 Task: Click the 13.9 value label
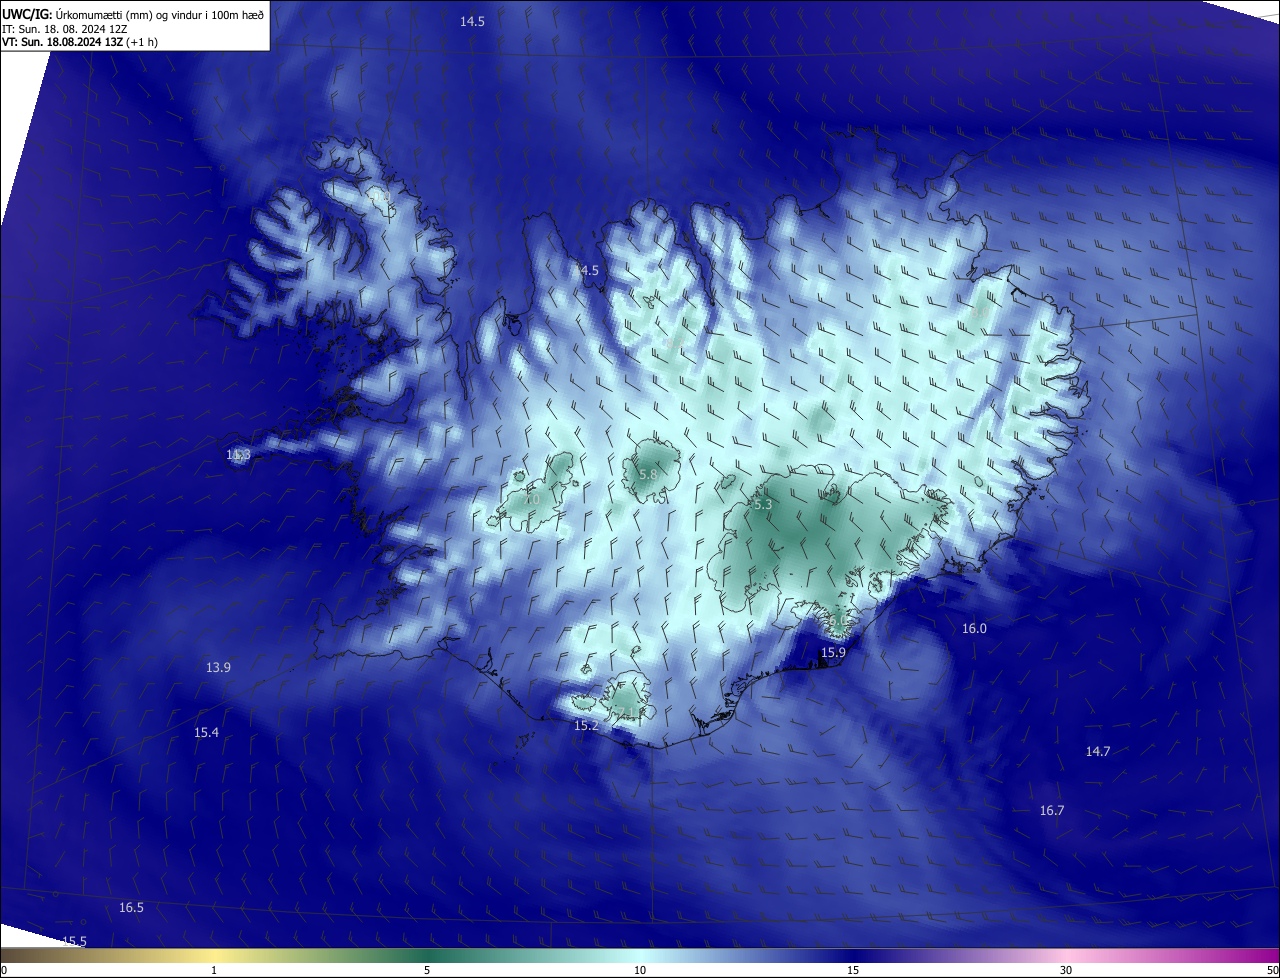click(218, 667)
